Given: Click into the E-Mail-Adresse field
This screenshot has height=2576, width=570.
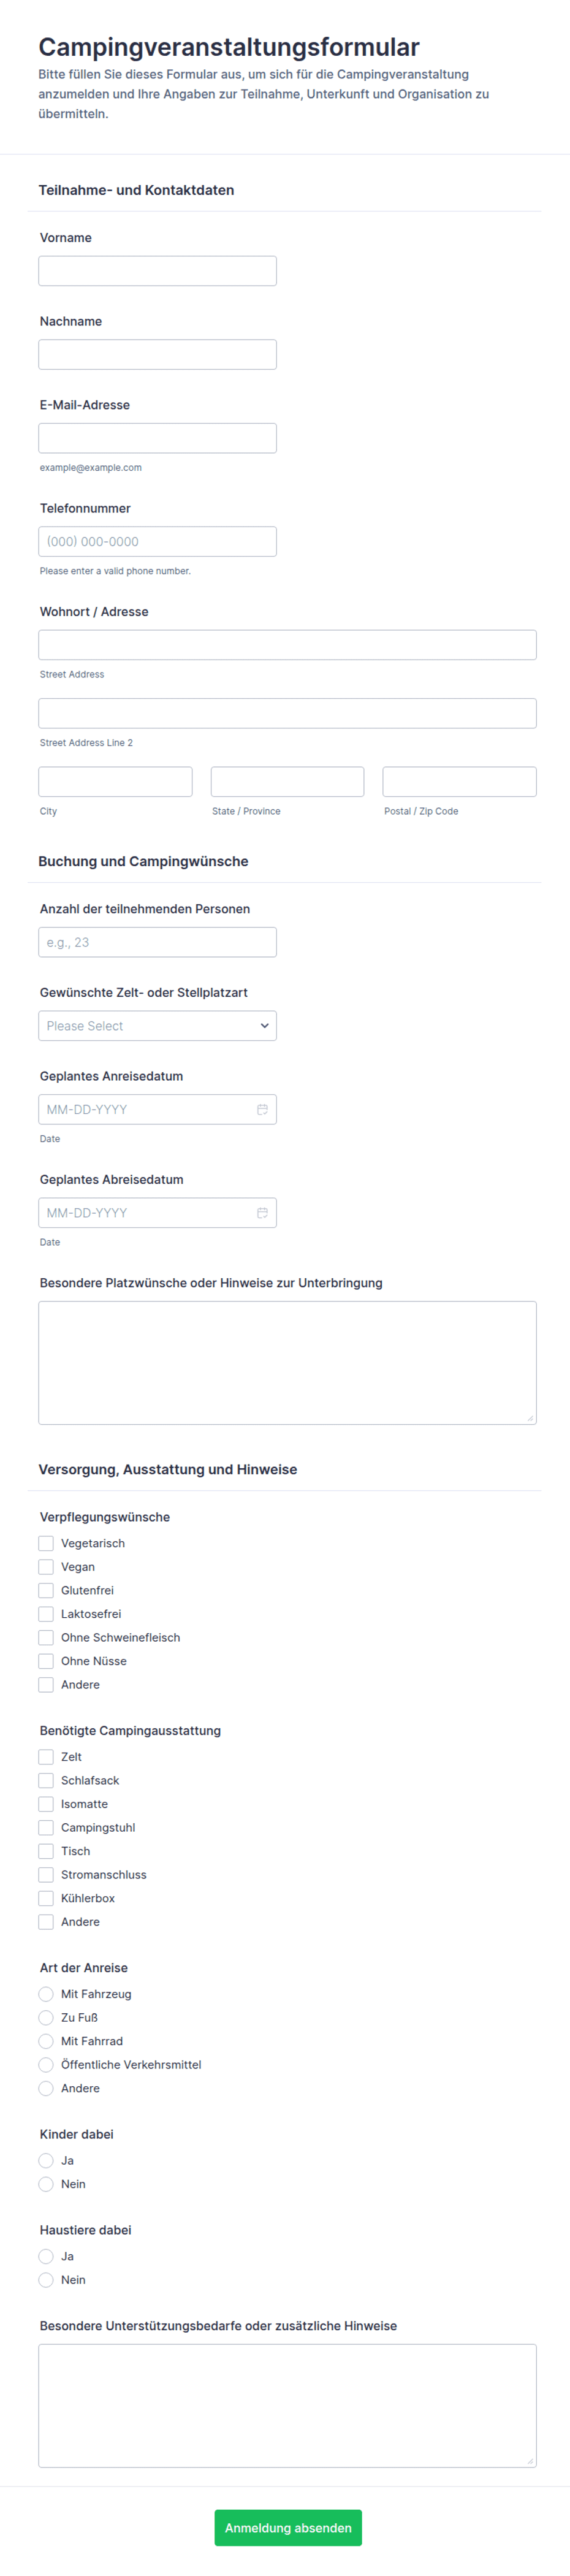Looking at the screenshot, I should pyautogui.click(x=157, y=438).
